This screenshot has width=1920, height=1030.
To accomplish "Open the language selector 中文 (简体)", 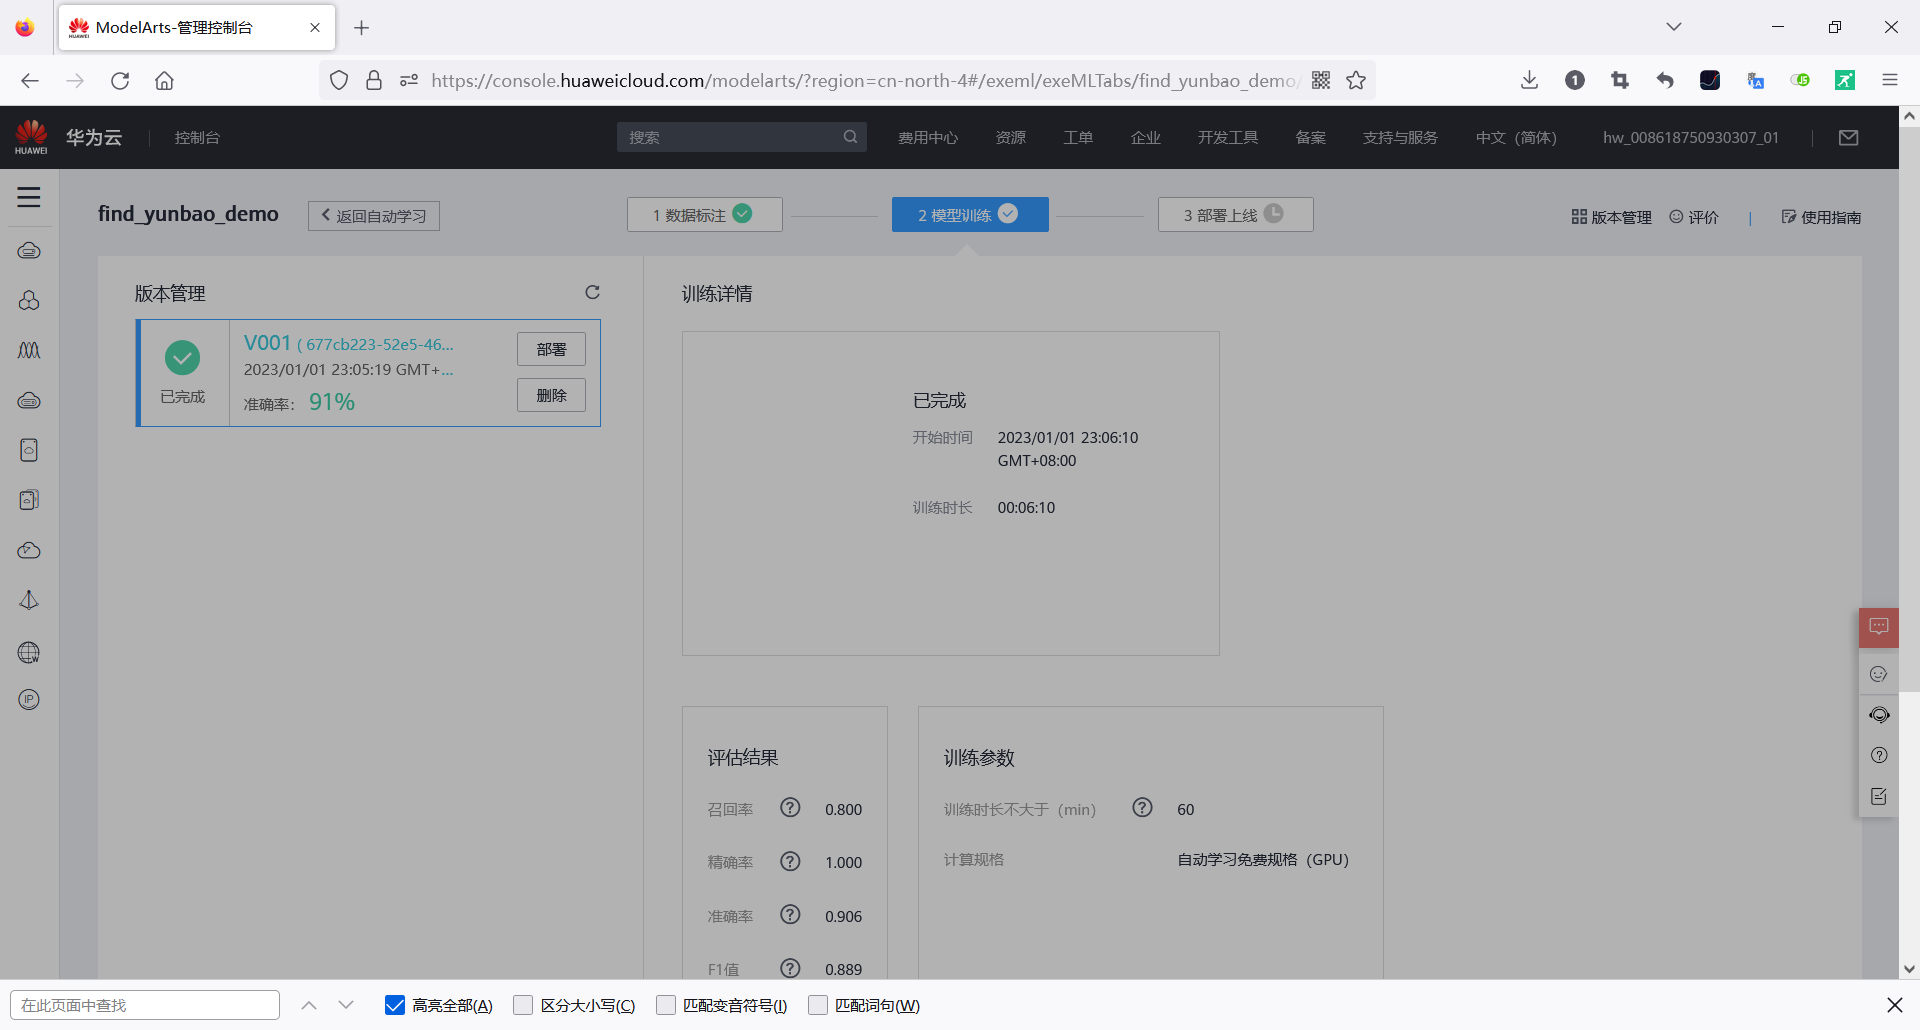I will click(1516, 137).
